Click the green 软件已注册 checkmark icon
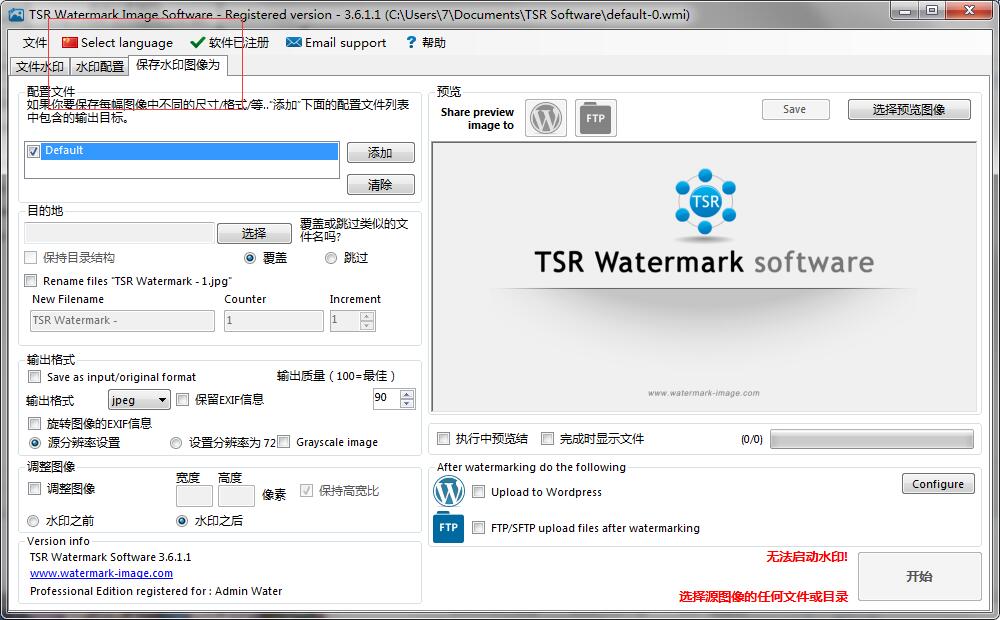Image resolution: width=1000 pixels, height=620 pixels. tap(196, 42)
